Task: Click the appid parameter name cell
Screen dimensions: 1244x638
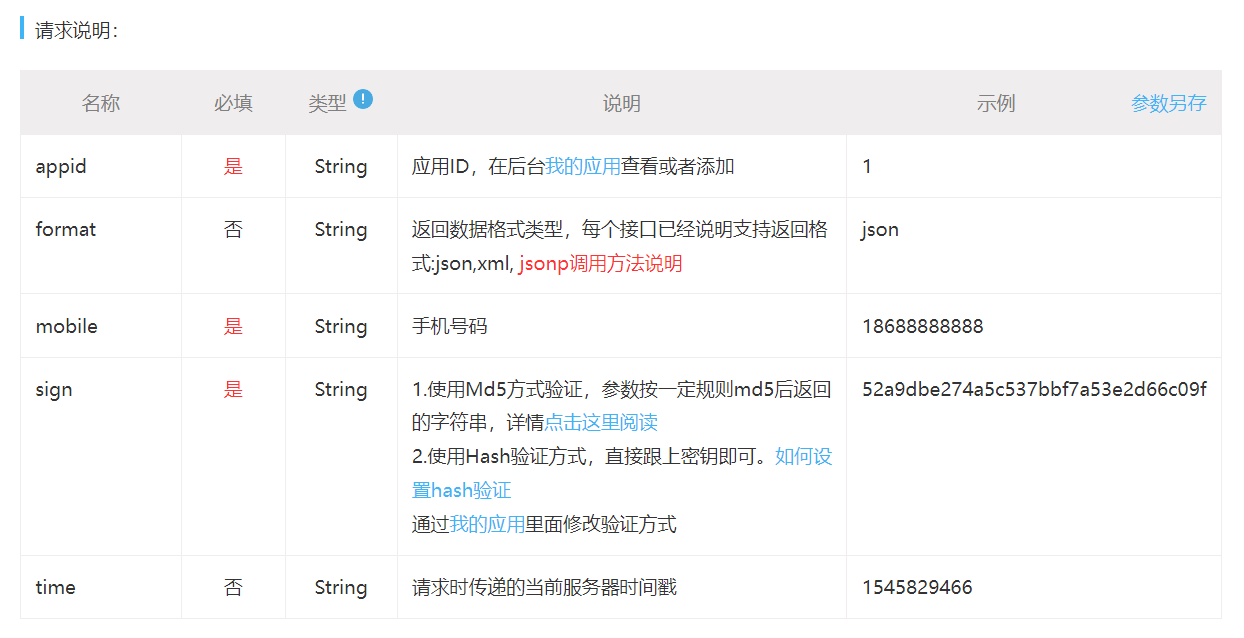Action: tap(61, 166)
